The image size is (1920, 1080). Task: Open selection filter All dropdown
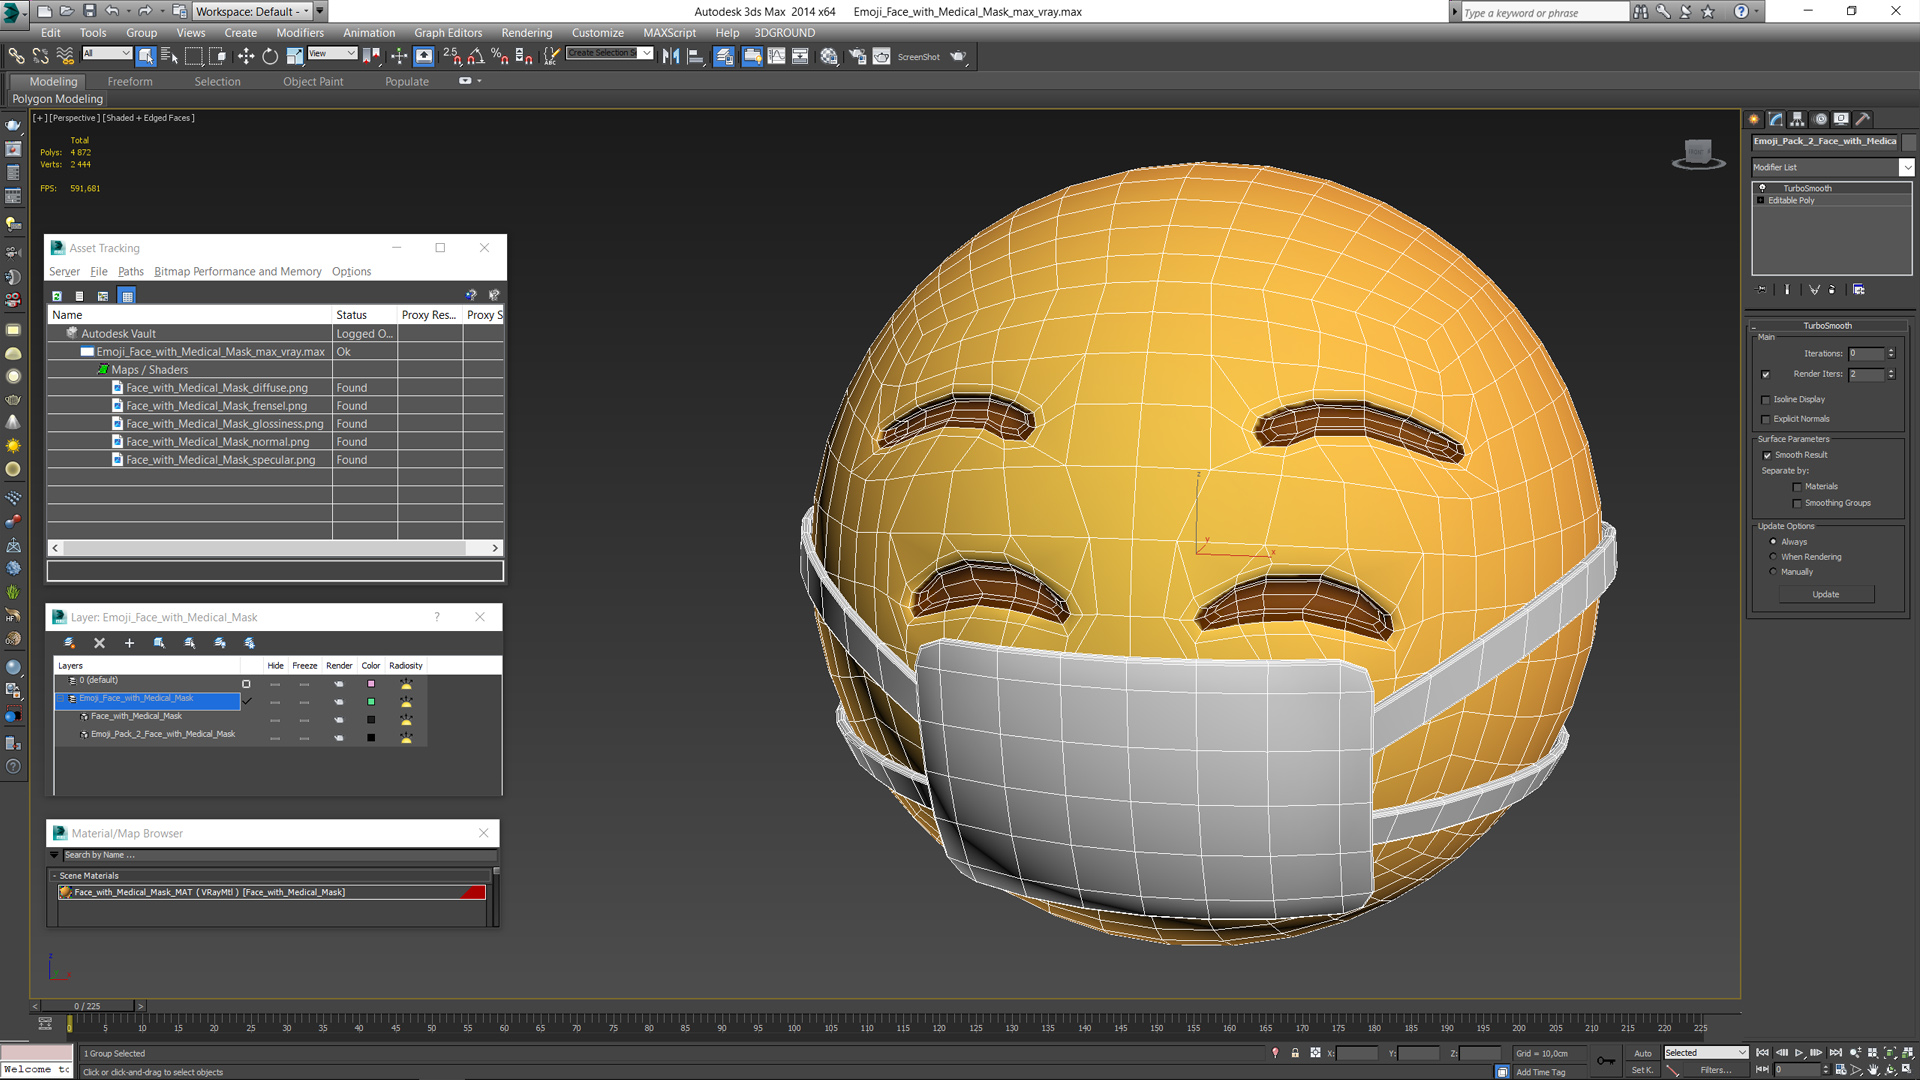pos(107,53)
